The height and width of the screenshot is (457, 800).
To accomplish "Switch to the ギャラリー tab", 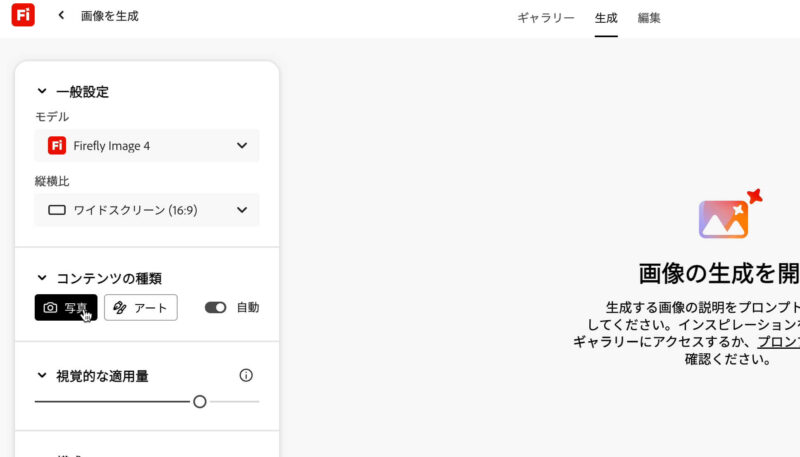I will click(x=546, y=18).
